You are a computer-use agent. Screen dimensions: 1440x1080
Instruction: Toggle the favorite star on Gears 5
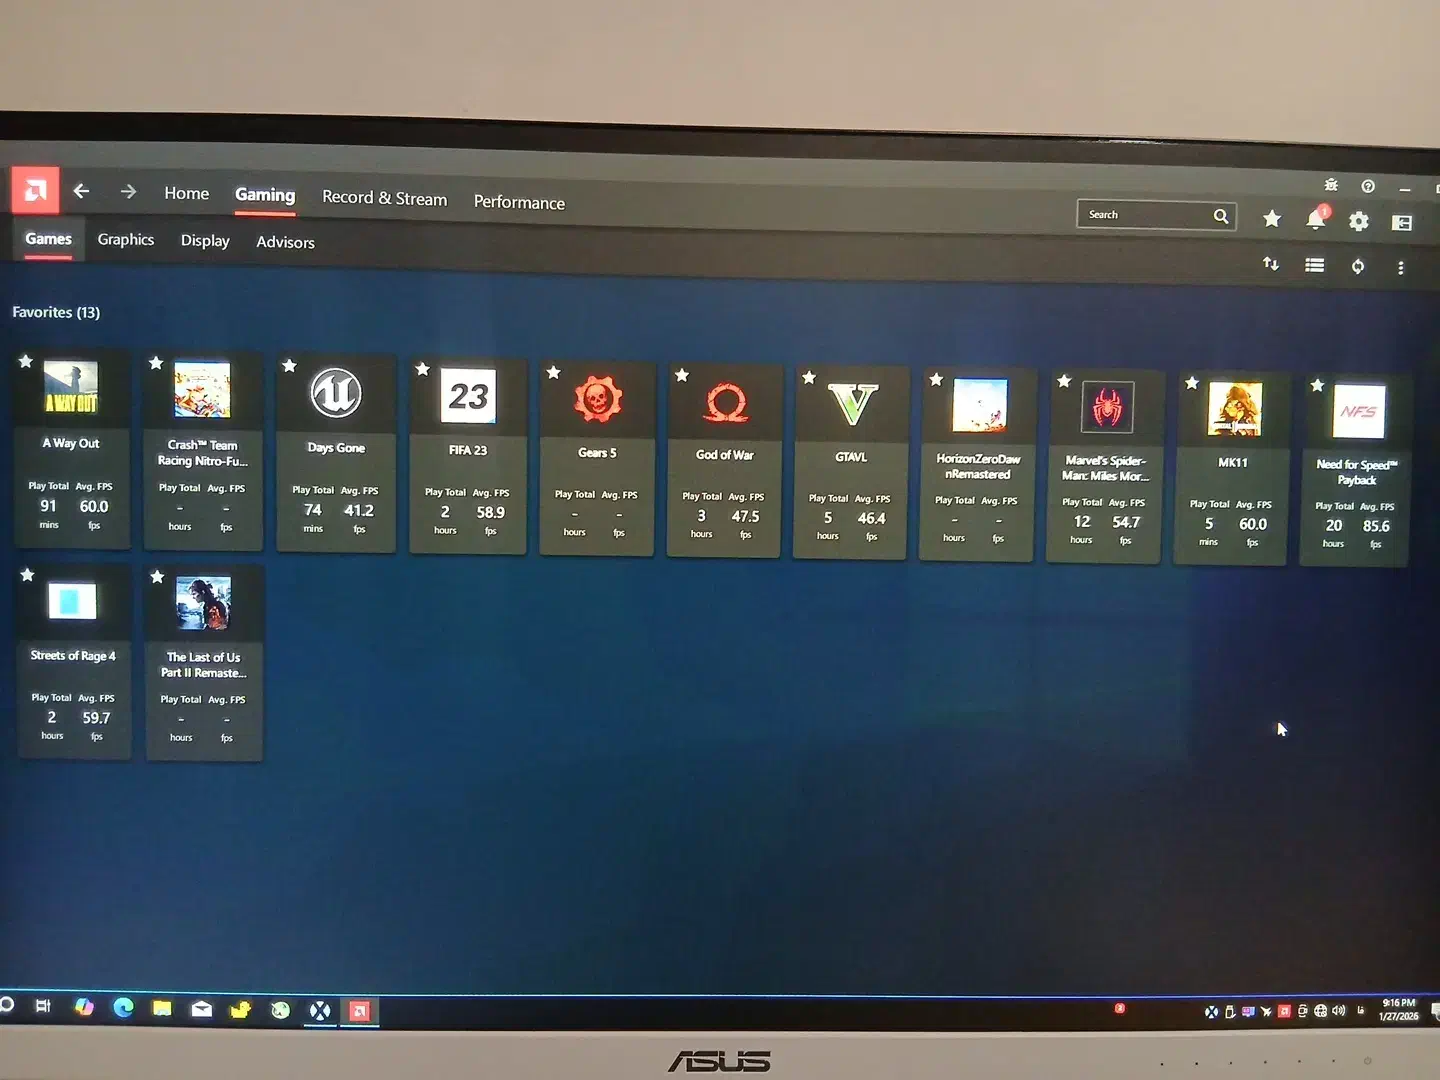553,372
